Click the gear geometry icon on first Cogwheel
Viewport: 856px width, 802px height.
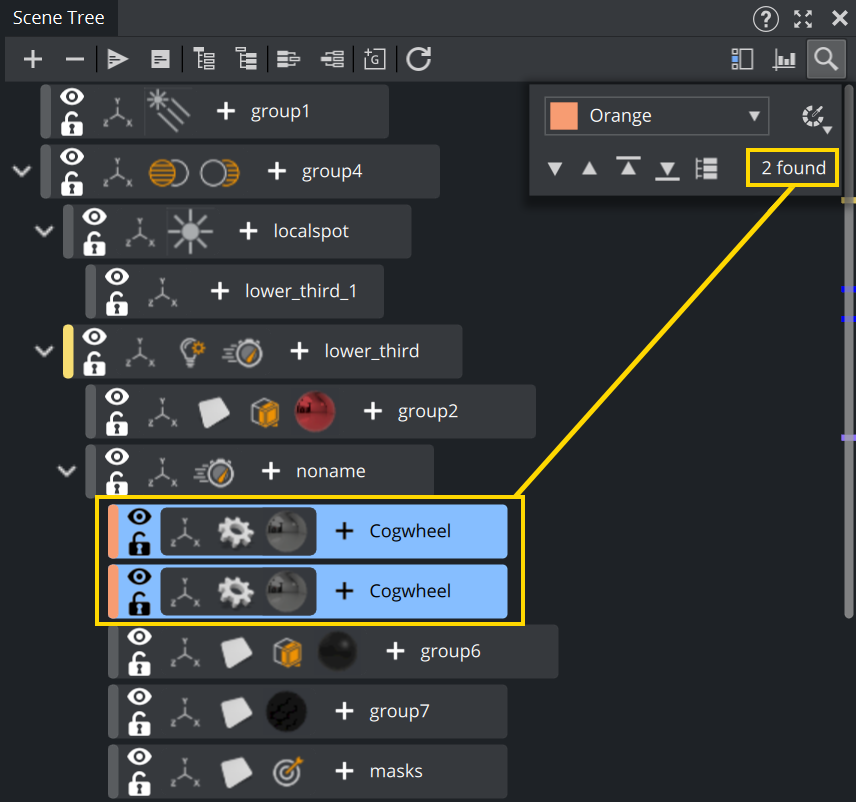coord(238,531)
